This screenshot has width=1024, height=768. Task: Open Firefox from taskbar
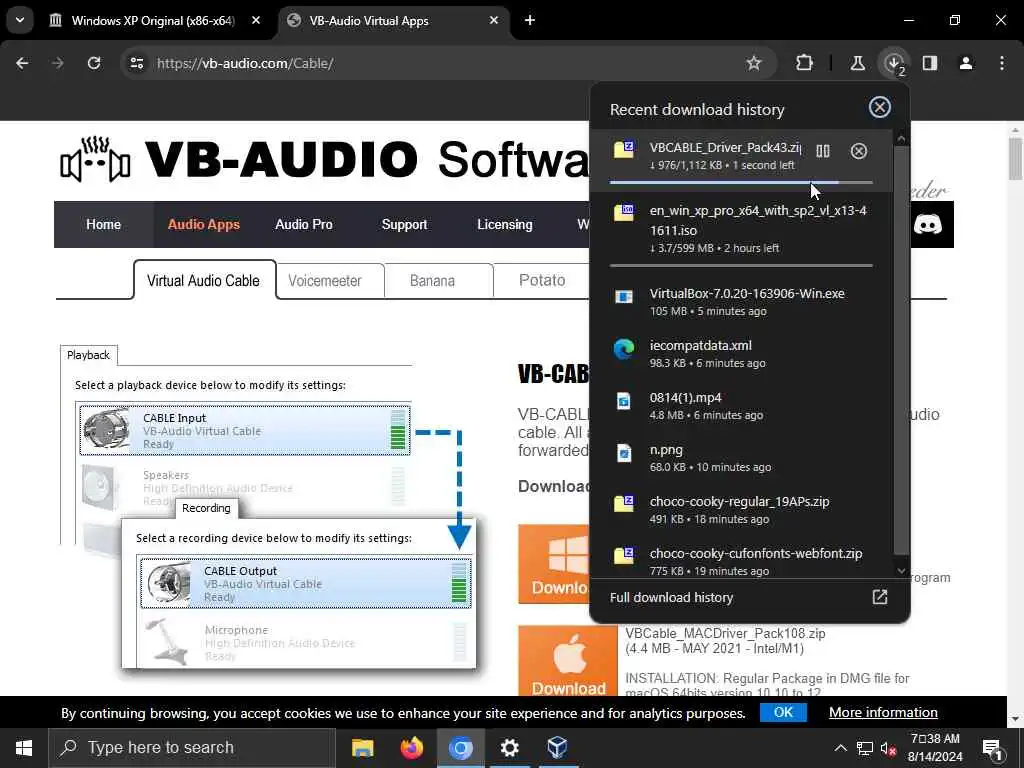click(x=411, y=748)
